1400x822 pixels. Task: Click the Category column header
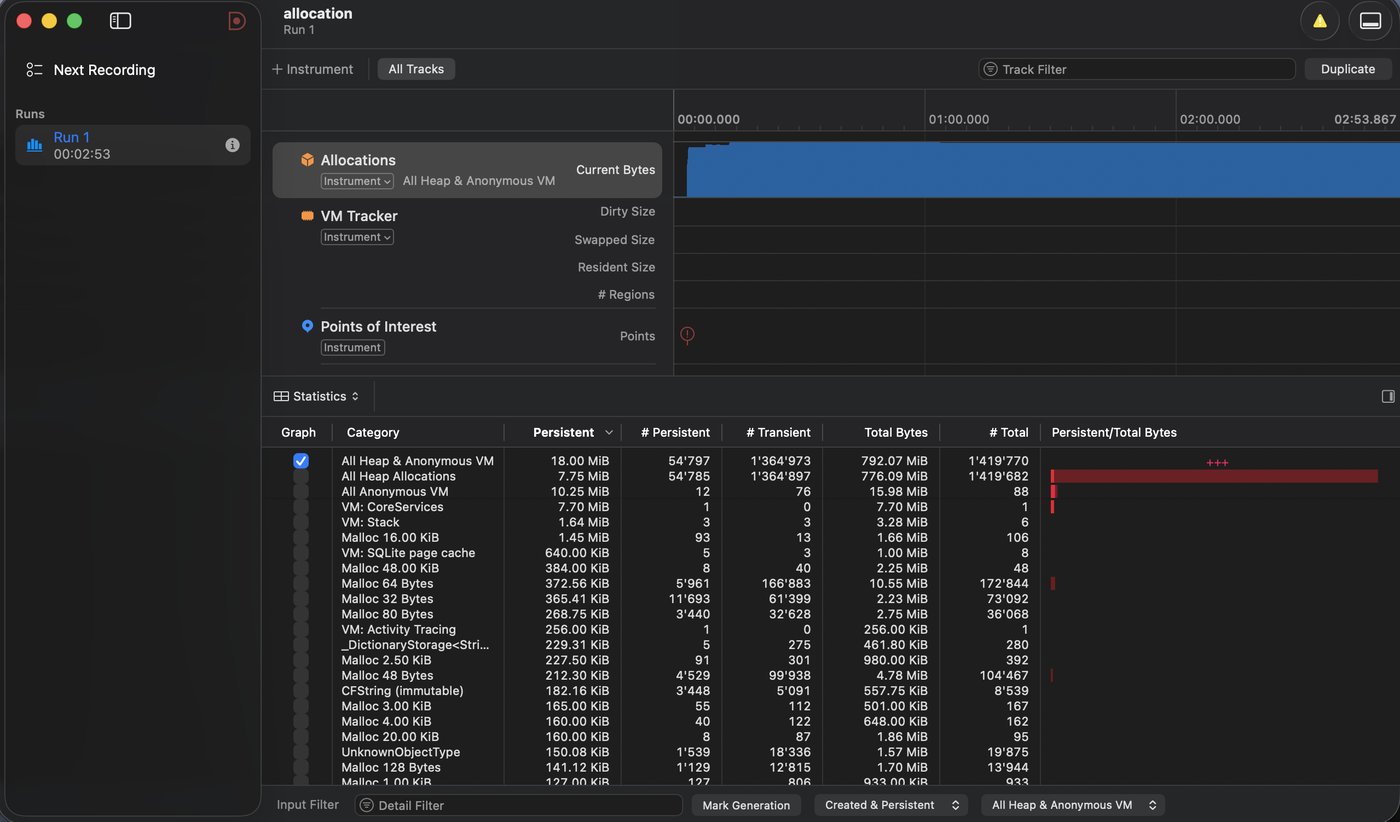click(x=373, y=433)
